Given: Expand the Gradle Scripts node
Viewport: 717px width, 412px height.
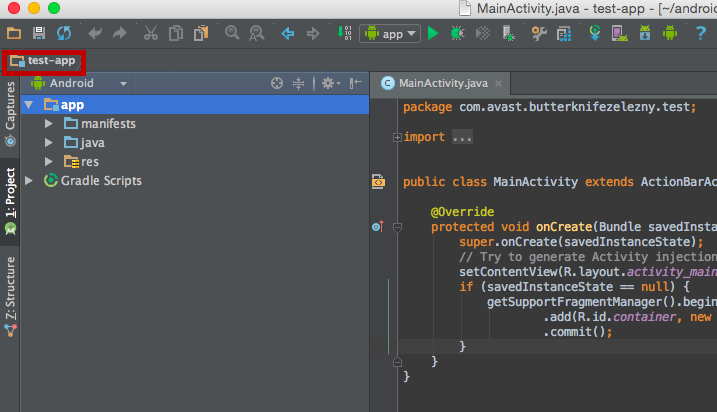Looking at the screenshot, I should (x=29, y=181).
